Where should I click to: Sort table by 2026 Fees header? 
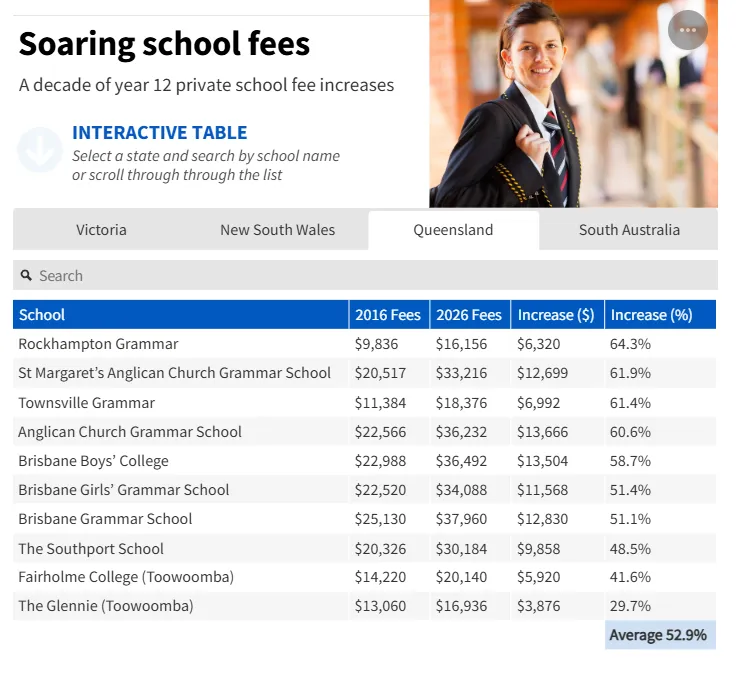[469, 315]
